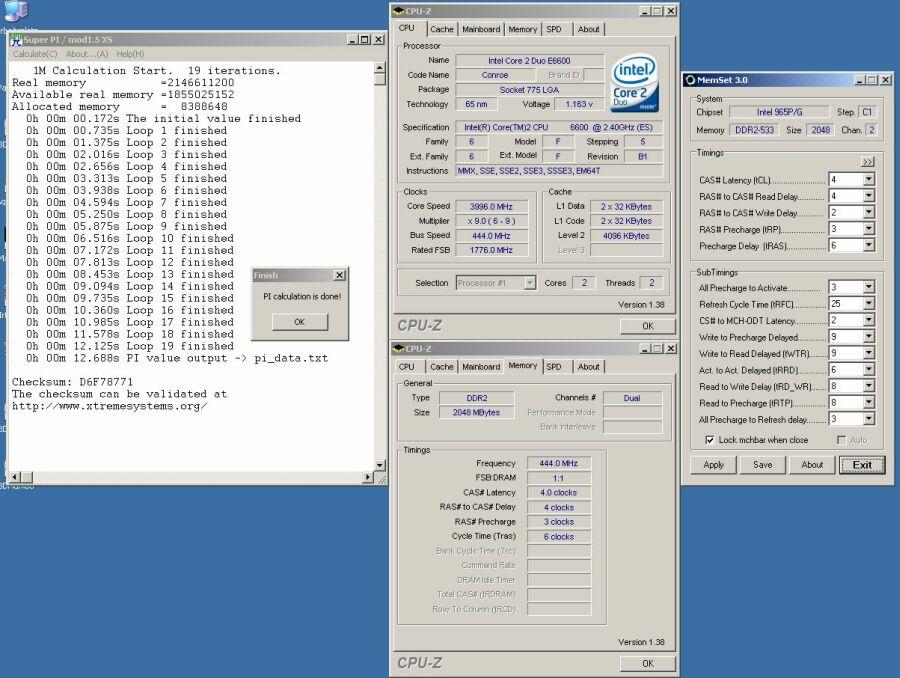This screenshot has width=900, height=678.
Task: Click the CAS# Latency value '4.0 clocks'
Action: point(558,493)
